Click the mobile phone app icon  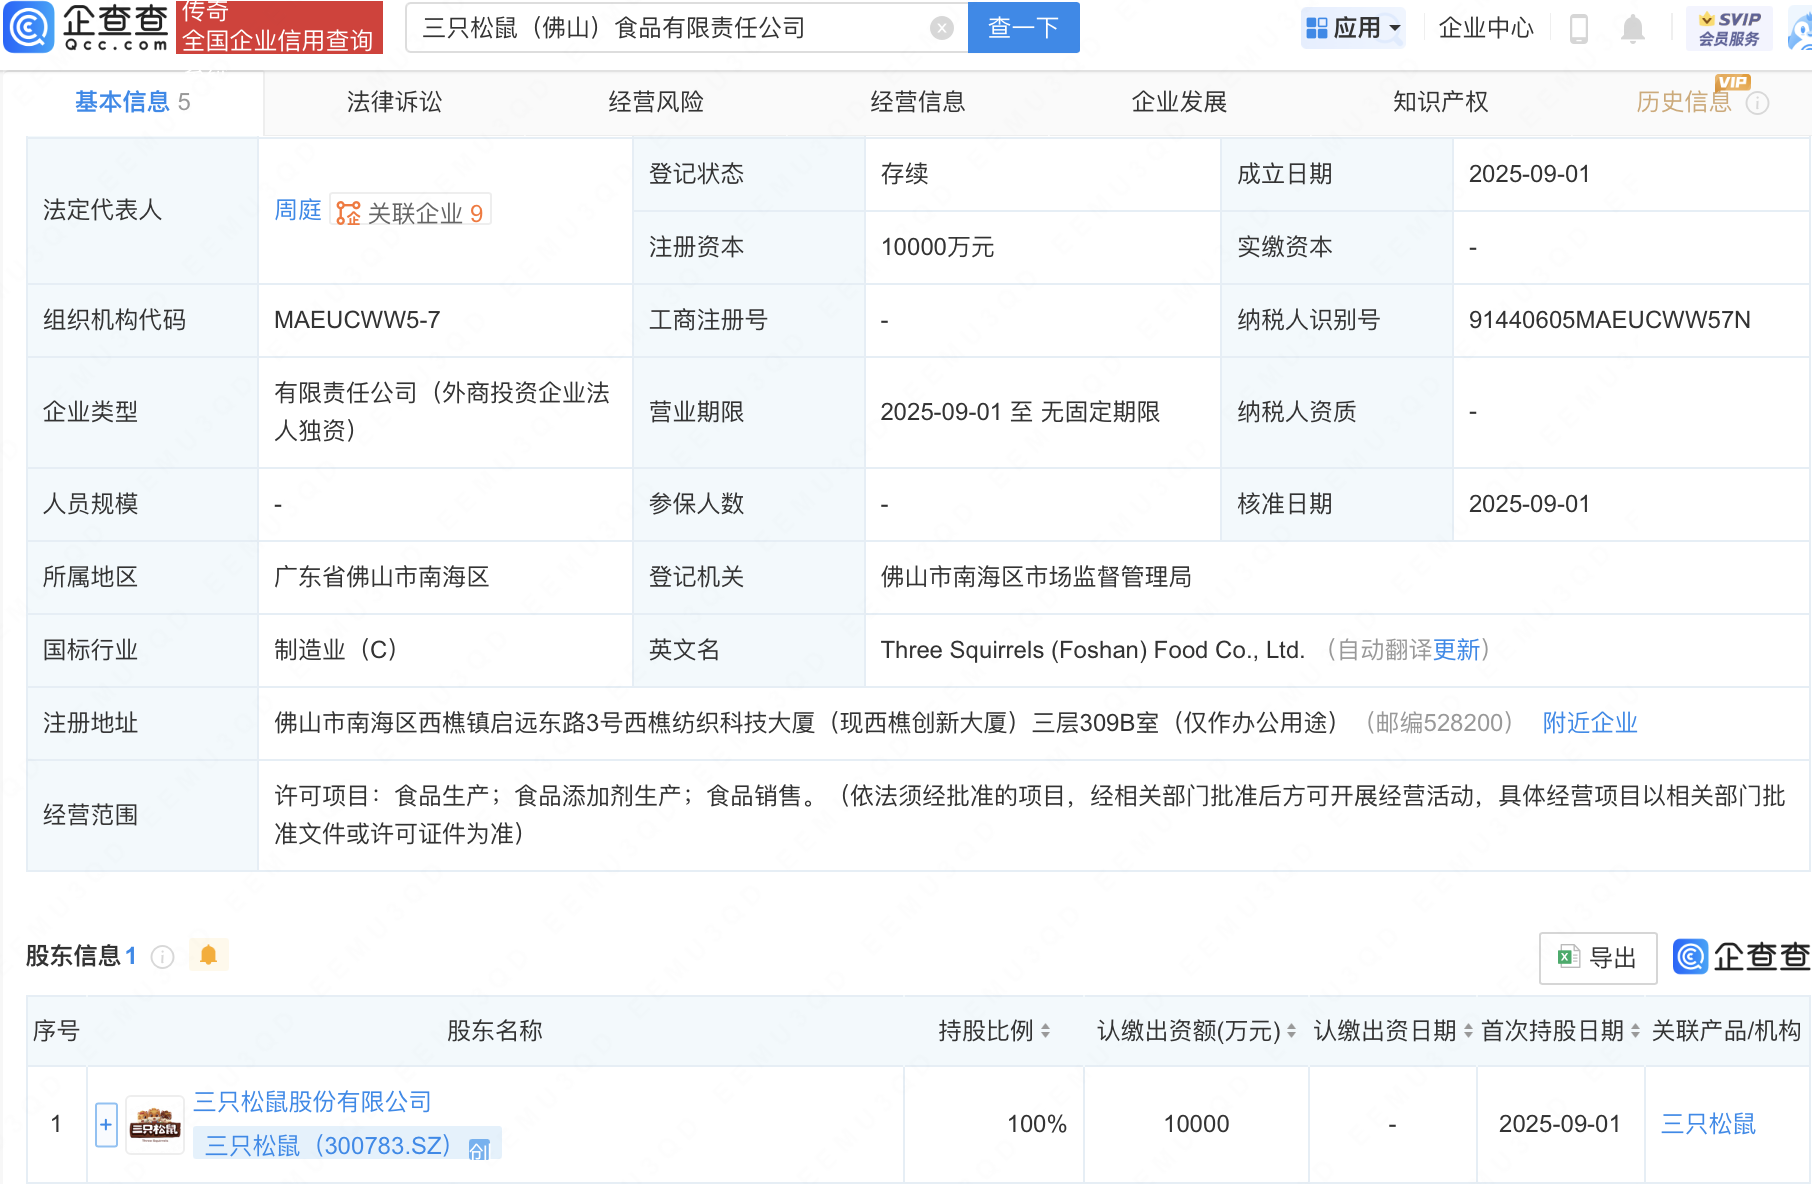point(1579,28)
